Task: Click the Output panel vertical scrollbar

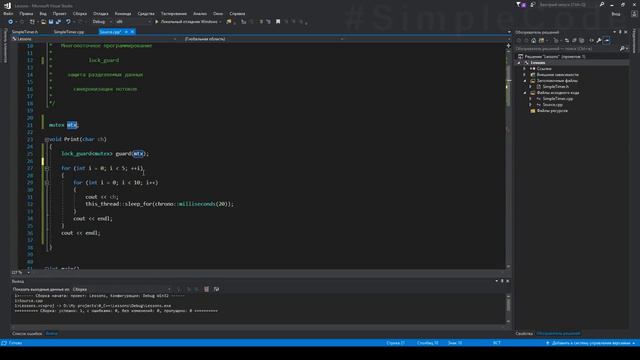Action: (508, 309)
